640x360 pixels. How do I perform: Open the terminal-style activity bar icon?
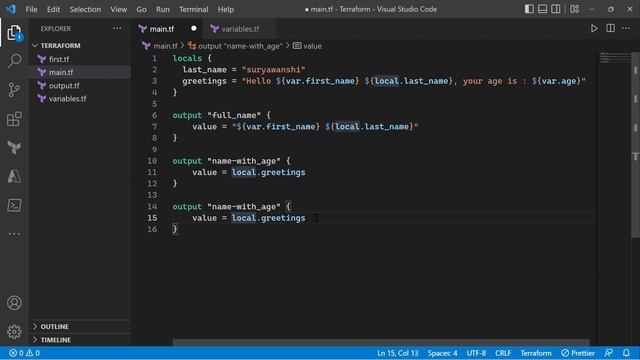coord(14,205)
